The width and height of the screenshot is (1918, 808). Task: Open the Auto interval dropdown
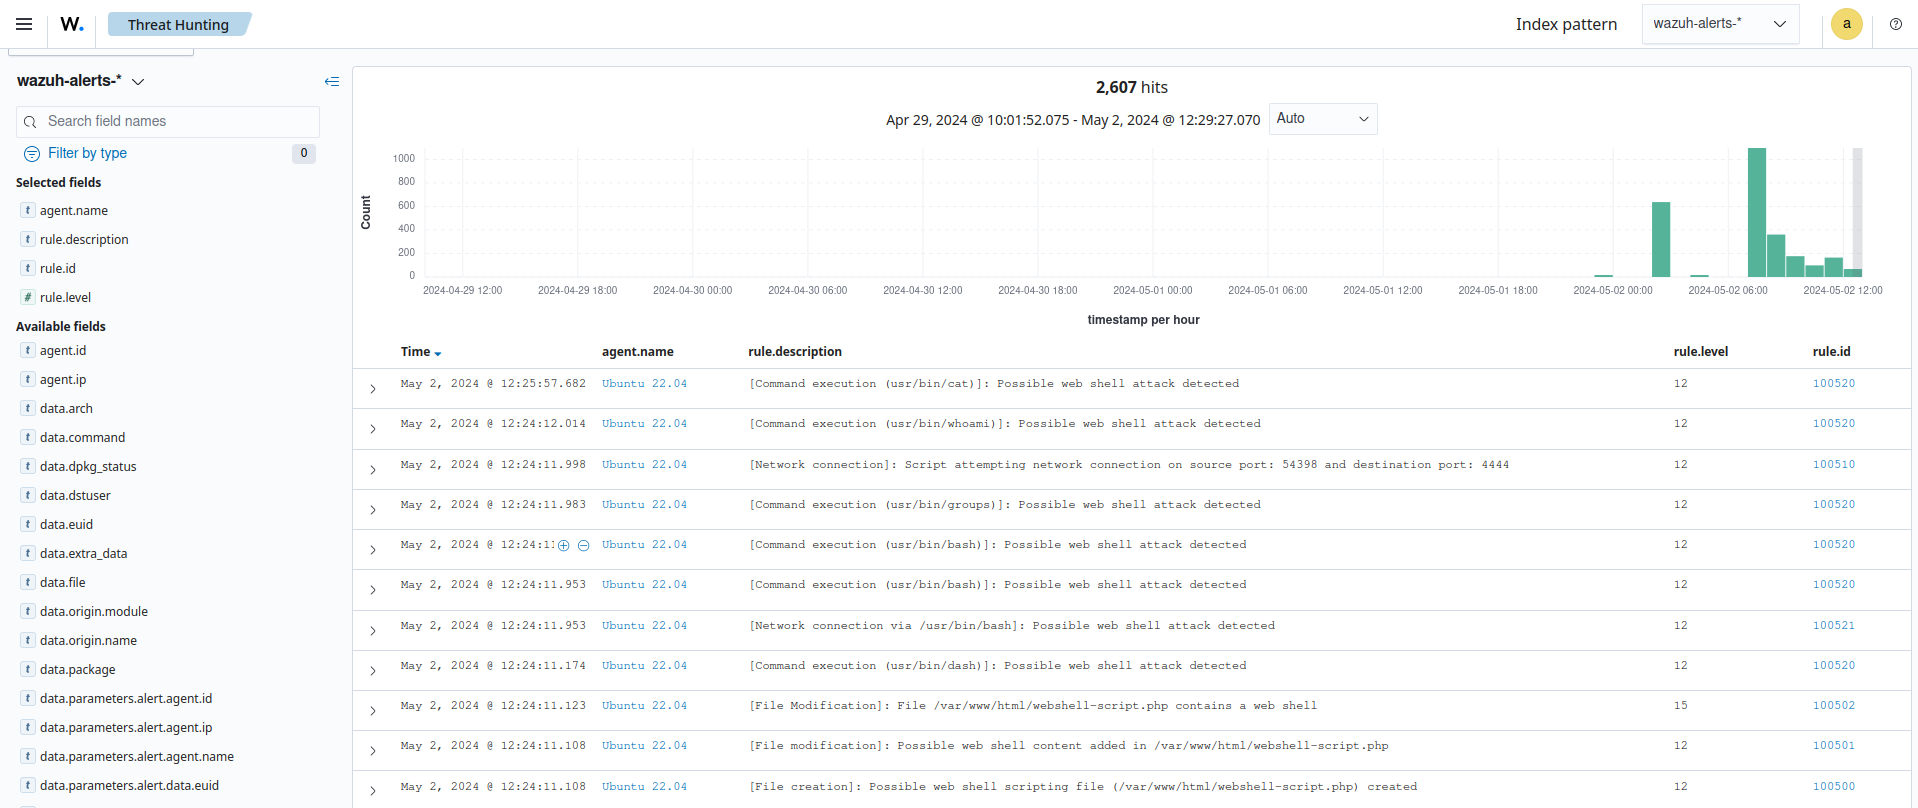pyautogui.click(x=1322, y=119)
